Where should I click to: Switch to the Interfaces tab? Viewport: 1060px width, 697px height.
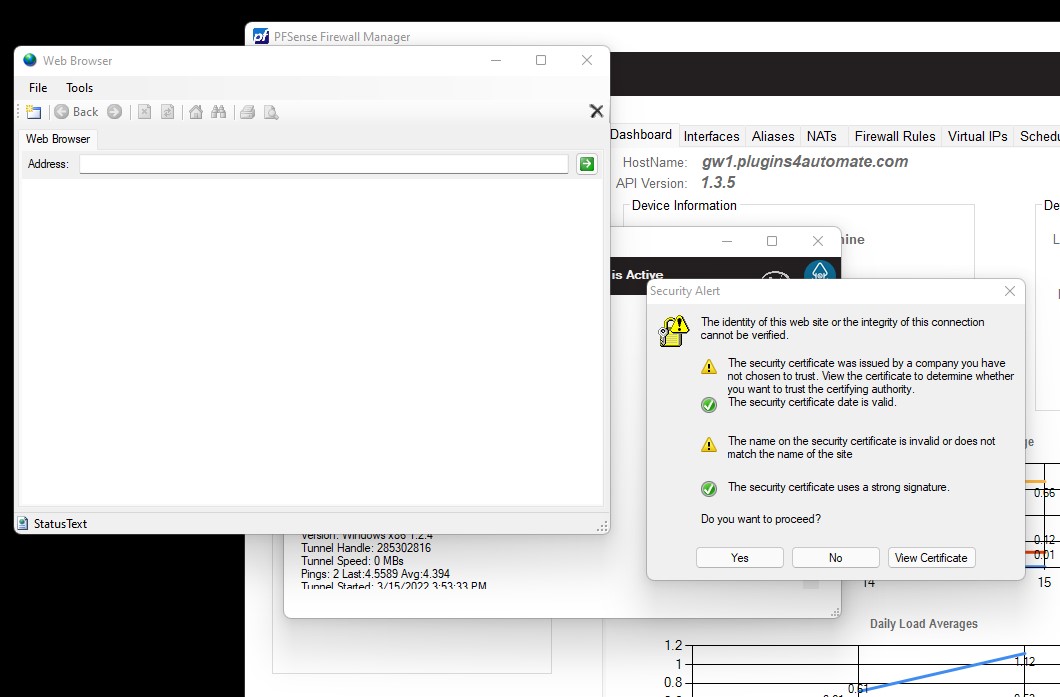711,136
